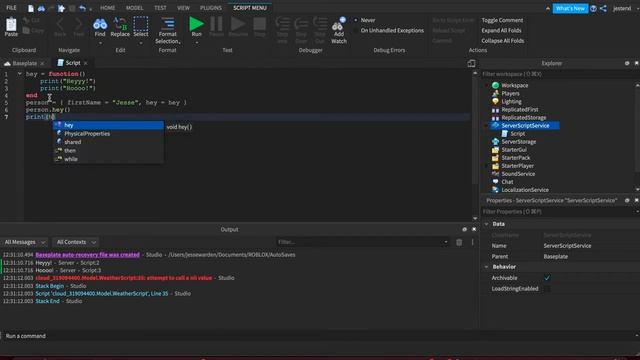Open All Messages dropdown

pos(24,242)
